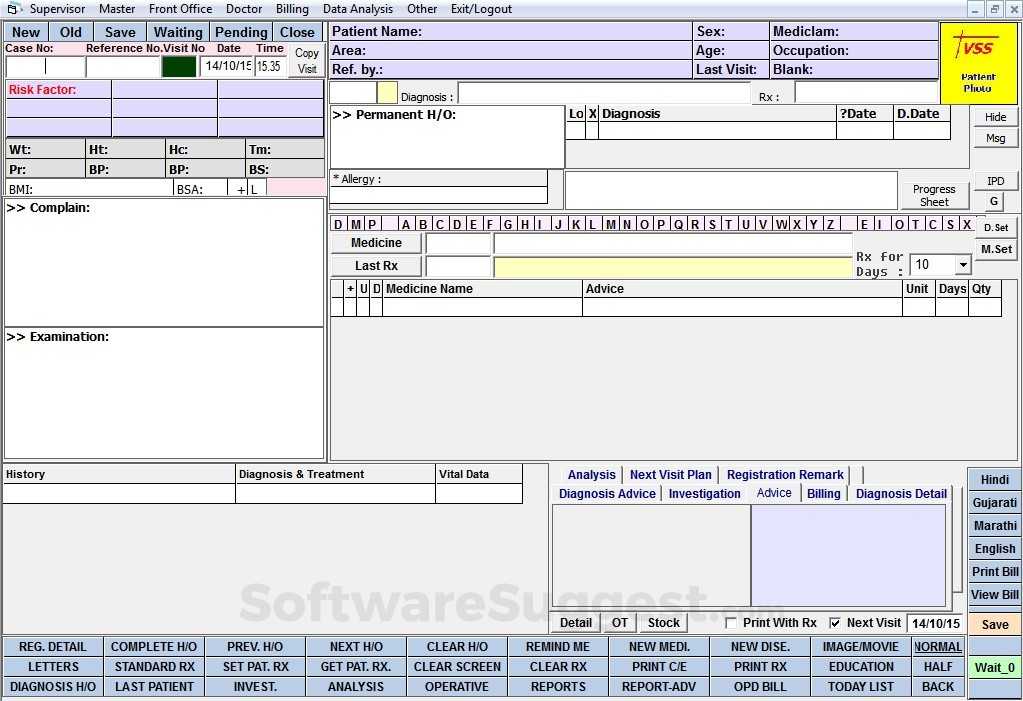
Task: Open M.Set on the right side
Action: [996, 249]
